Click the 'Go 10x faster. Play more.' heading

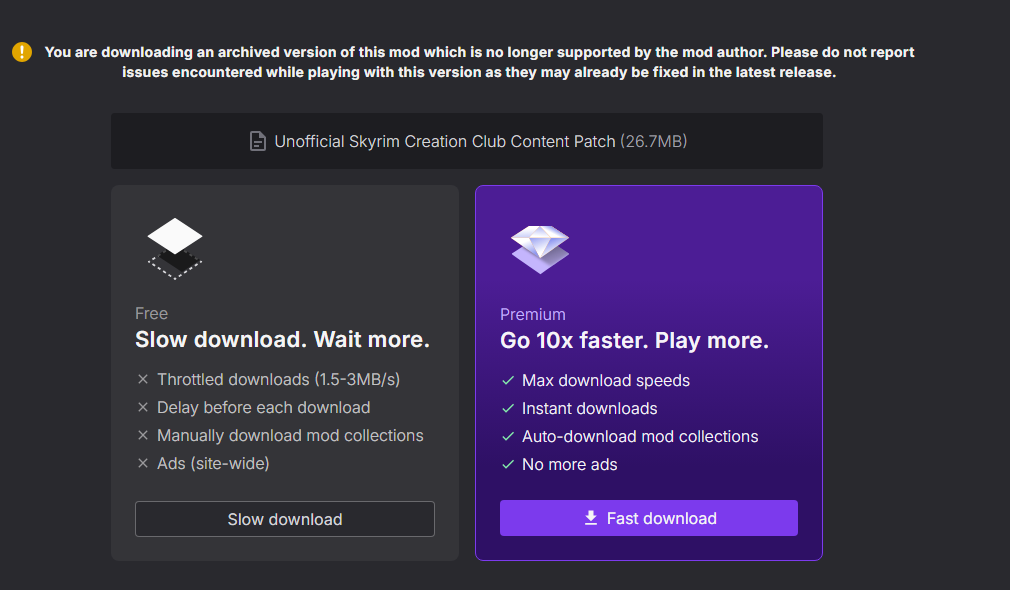pyautogui.click(x=634, y=341)
